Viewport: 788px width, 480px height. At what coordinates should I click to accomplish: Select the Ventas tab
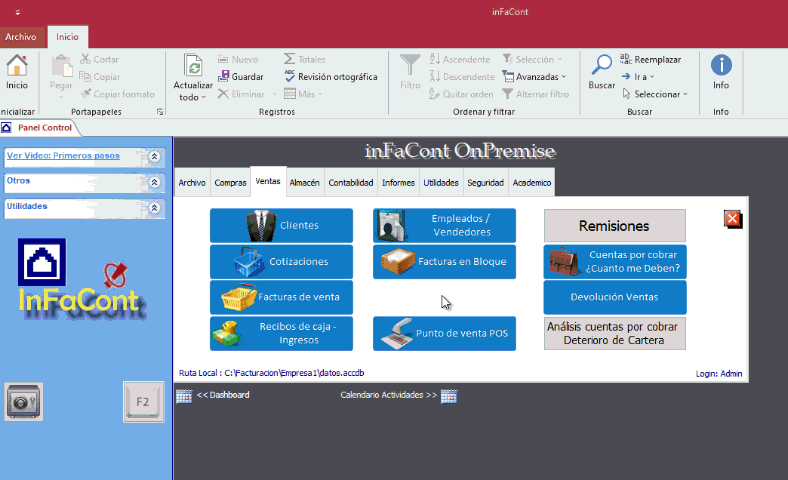point(268,181)
